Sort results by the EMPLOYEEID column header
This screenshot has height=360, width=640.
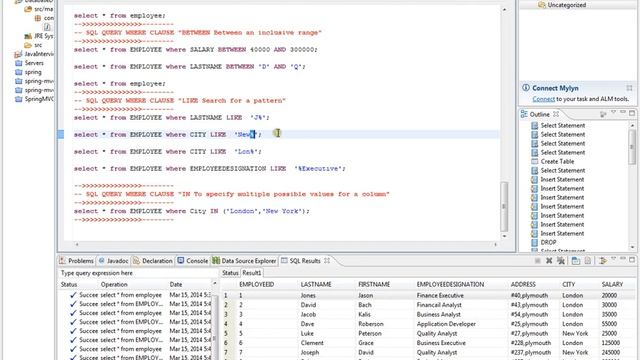[256, 284]
